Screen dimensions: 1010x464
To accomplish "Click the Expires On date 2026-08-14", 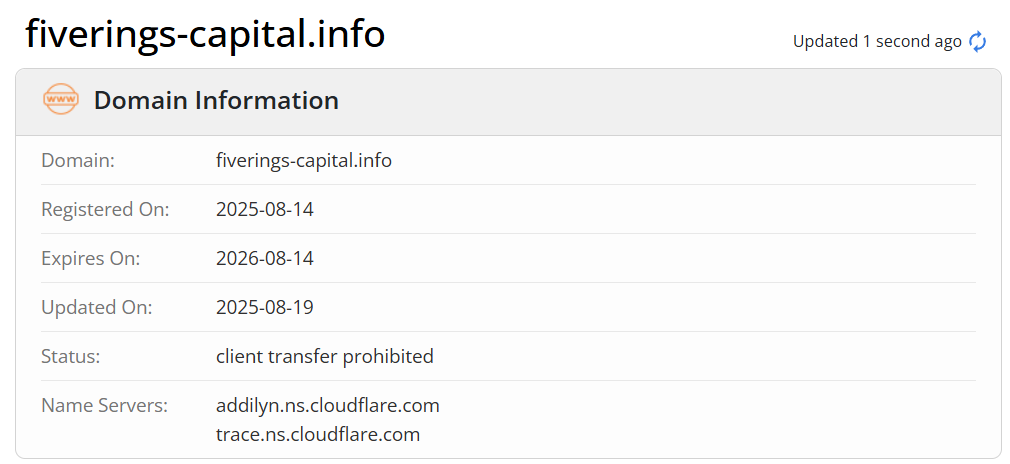I will pos(265,258).
